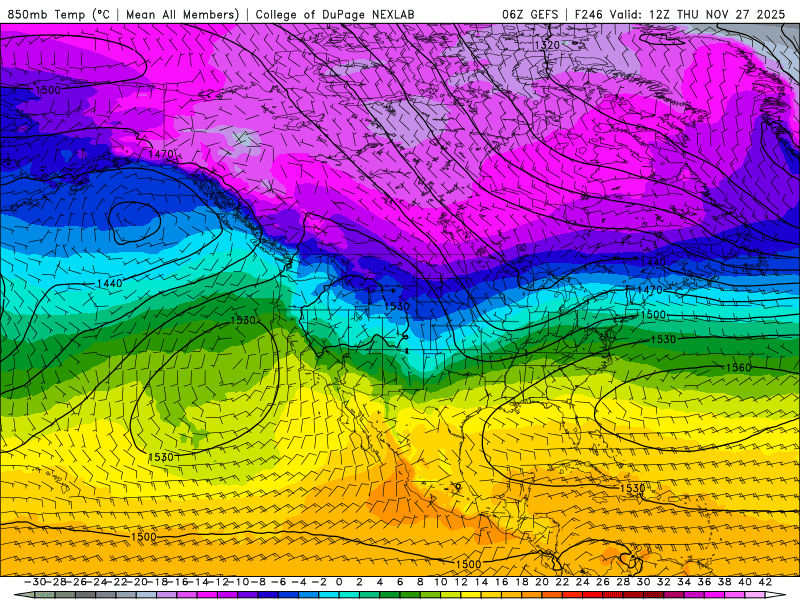Click the -18 value on the temperature scale
The width and height of the screenshot is (800, 600).
[x=158, y=582]
